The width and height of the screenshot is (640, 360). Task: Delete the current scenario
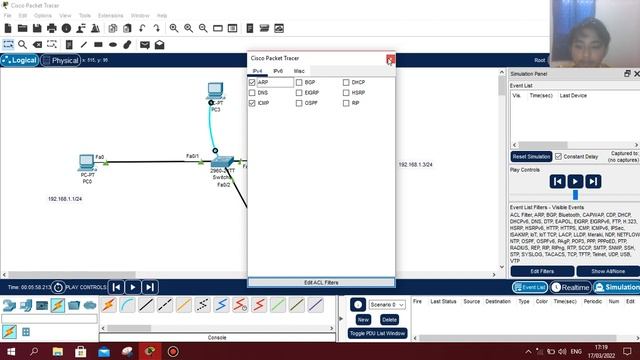389,320
